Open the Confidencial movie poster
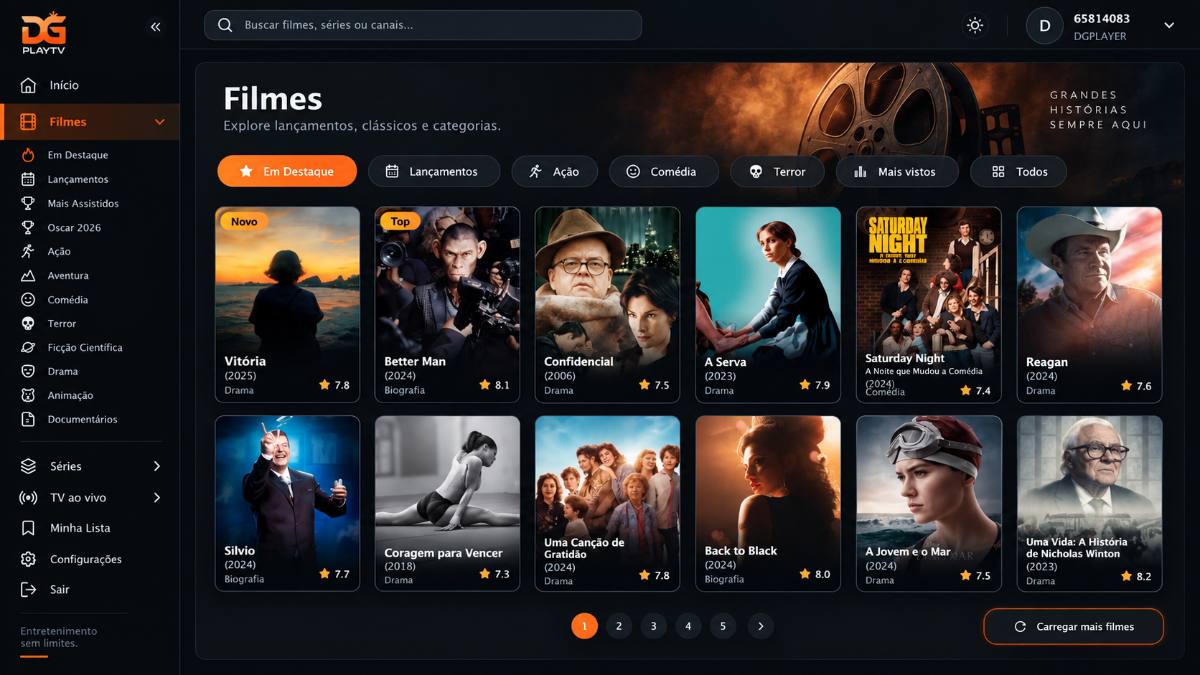The width and height of the screenshot is (1200, 675). 607,304
